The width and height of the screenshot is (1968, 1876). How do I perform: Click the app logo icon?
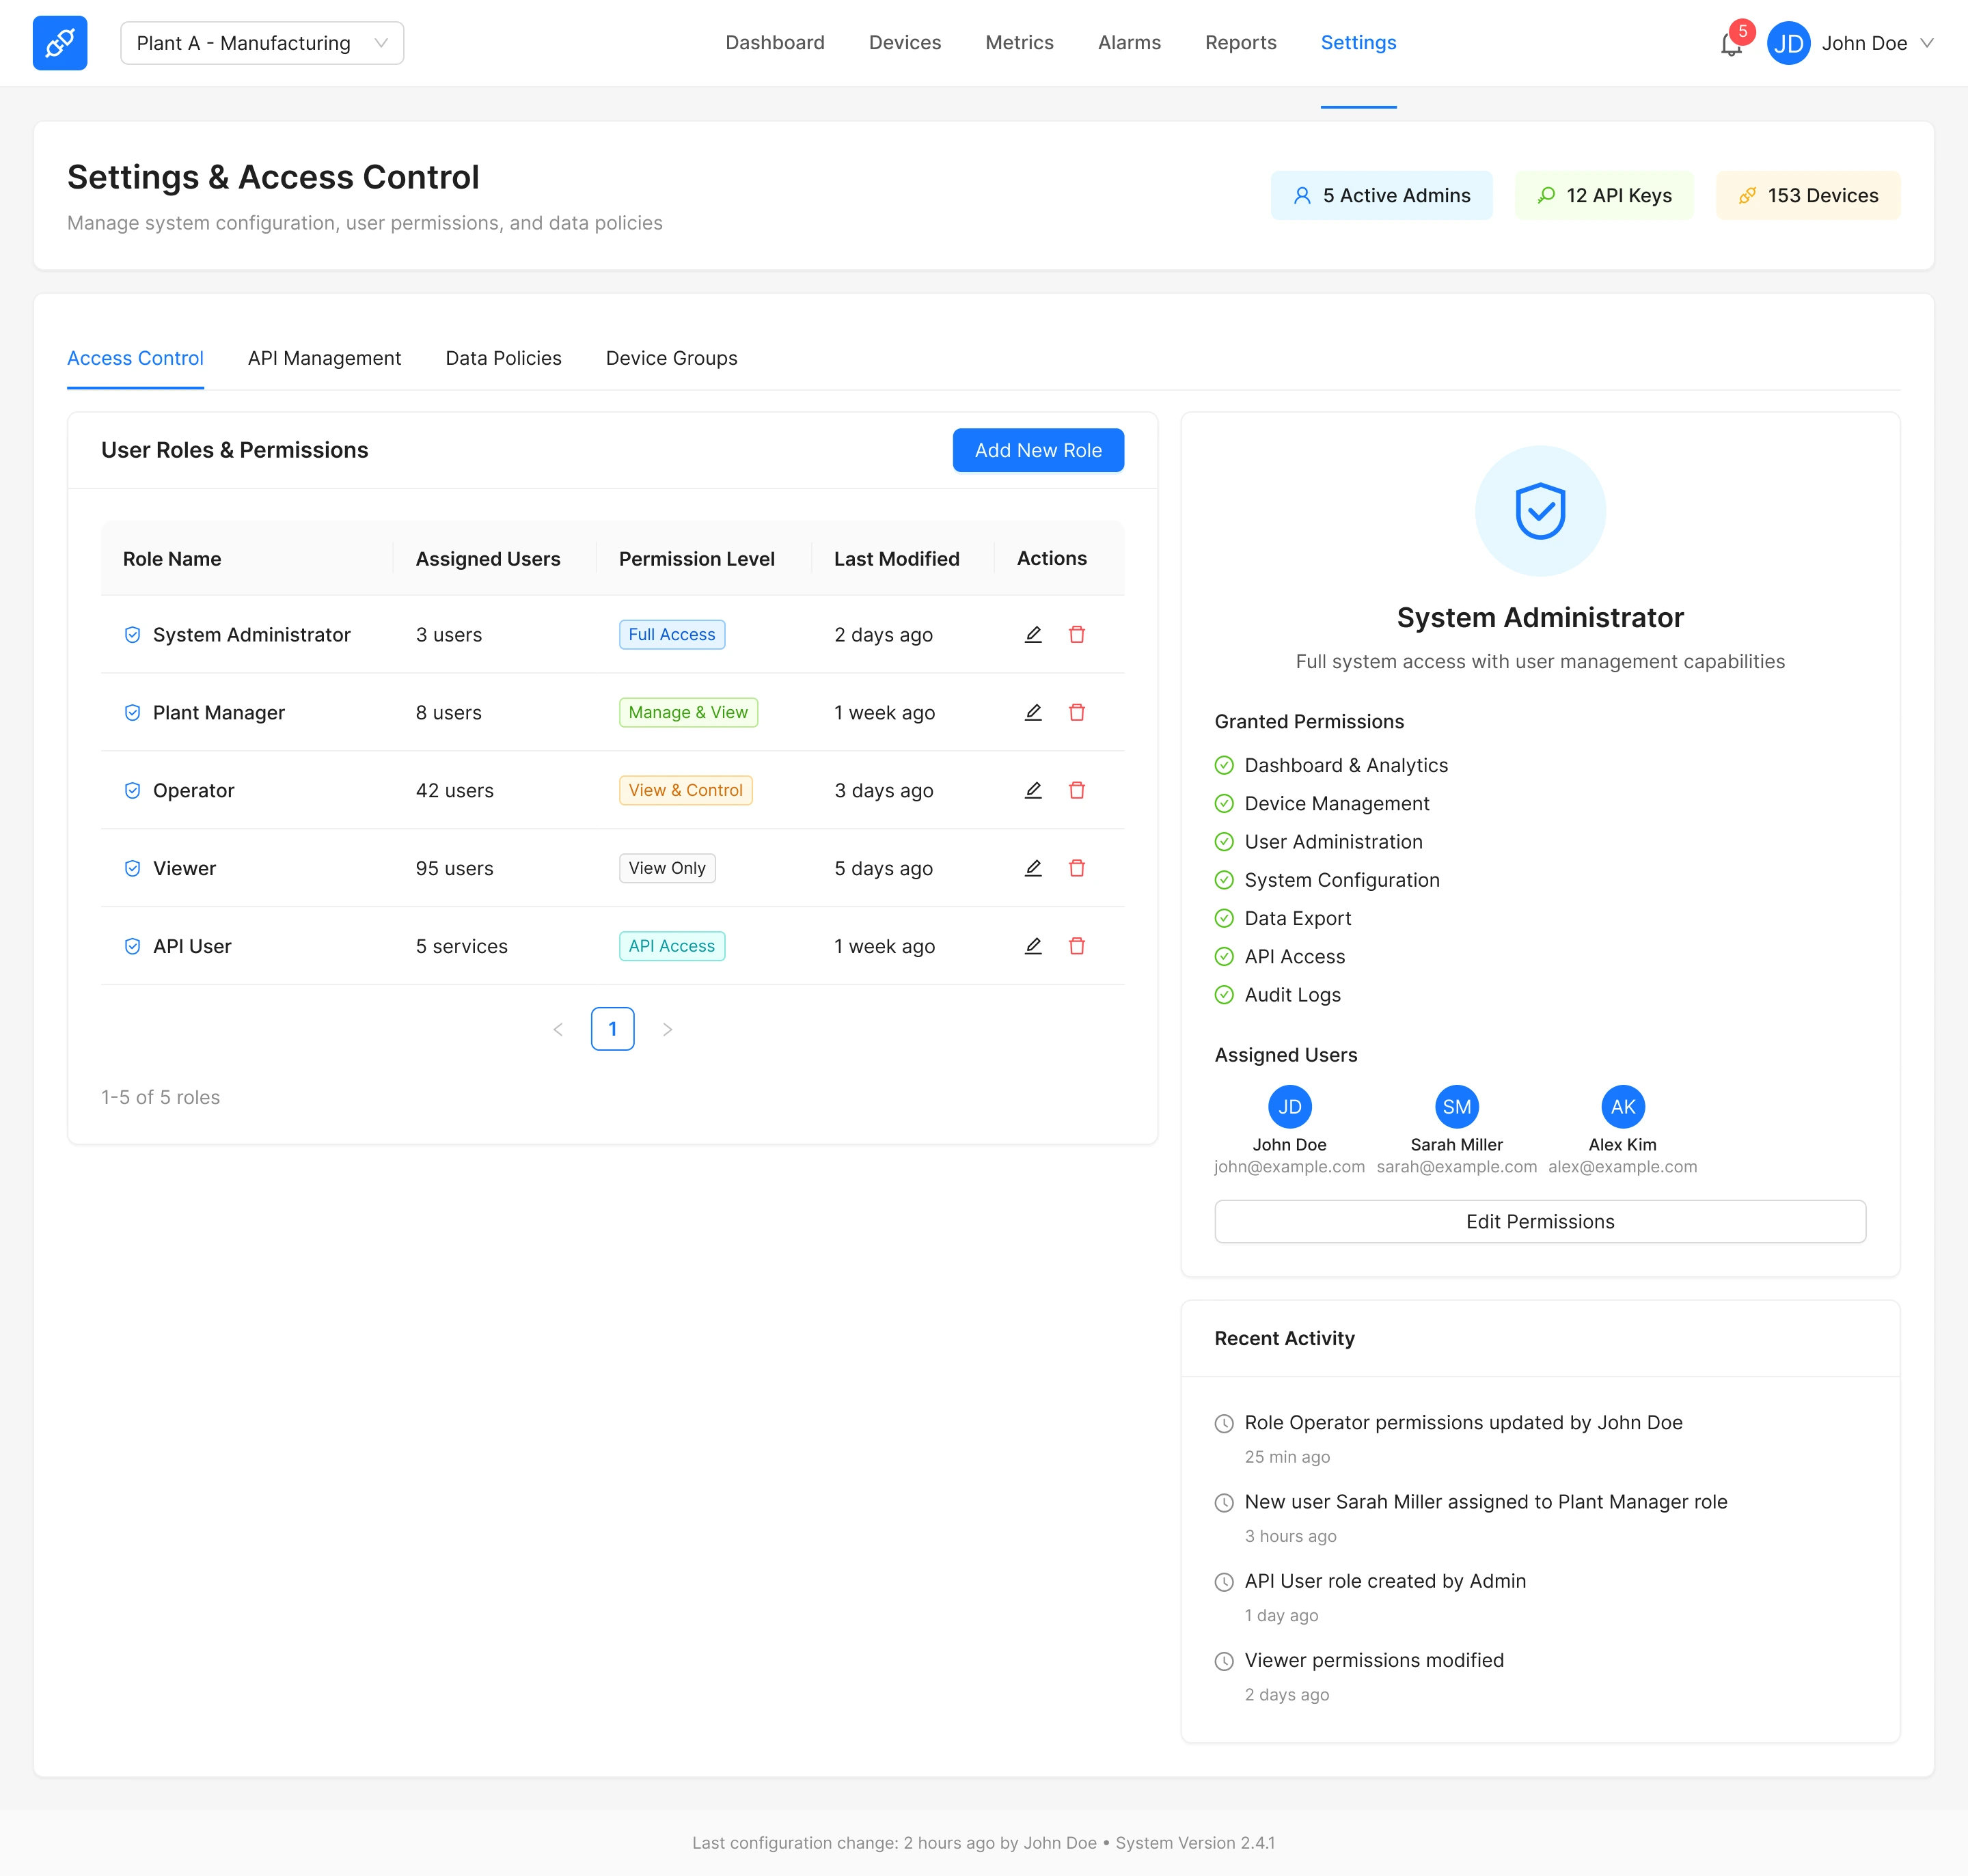tap(60, 43)
